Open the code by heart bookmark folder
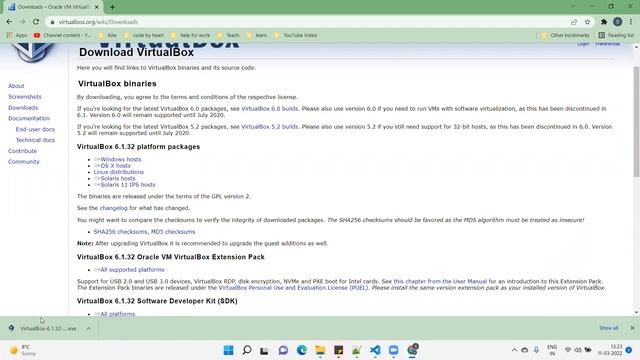Image resolution: width=640 pixels, height=360 pixels. tap(144, 36)
